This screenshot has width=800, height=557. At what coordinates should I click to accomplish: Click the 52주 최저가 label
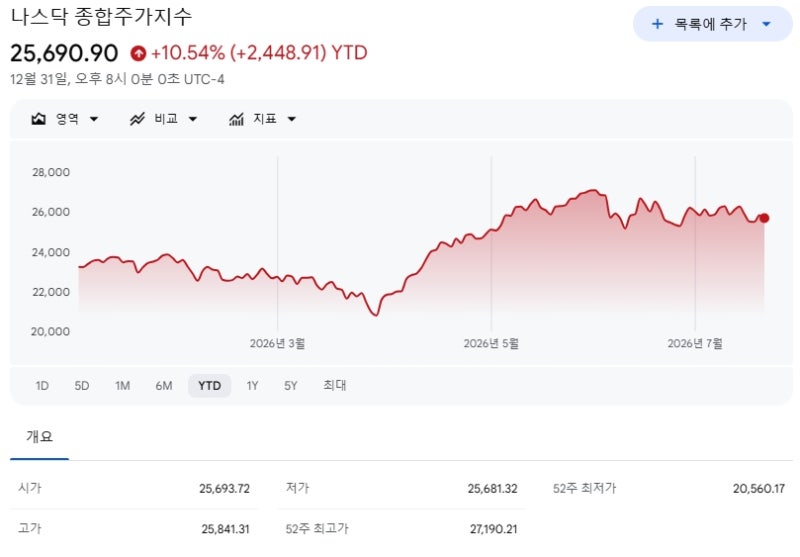(584, 488)
